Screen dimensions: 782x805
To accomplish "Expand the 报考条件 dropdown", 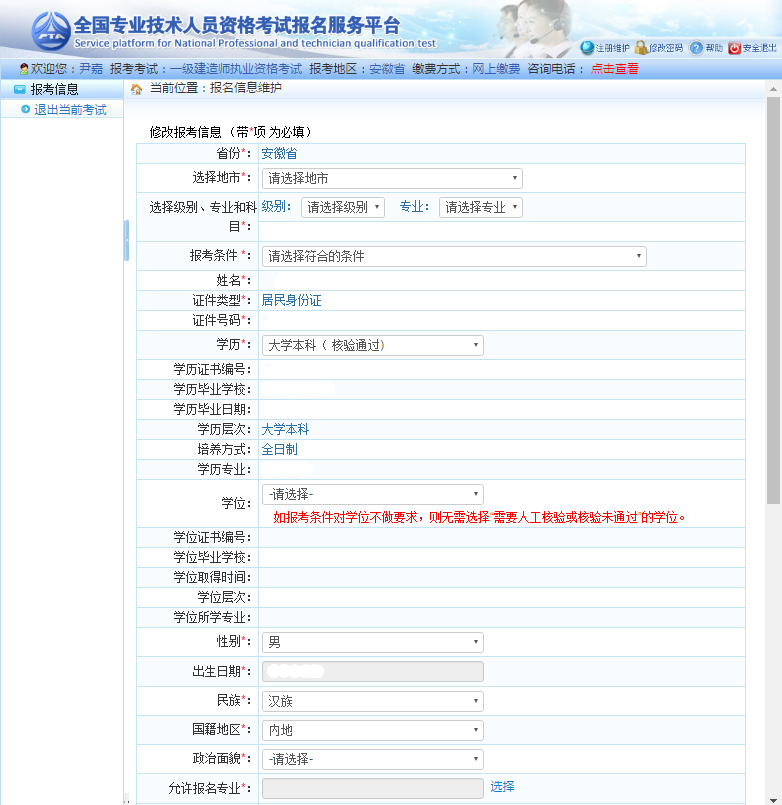I will [x=453, y=256].
